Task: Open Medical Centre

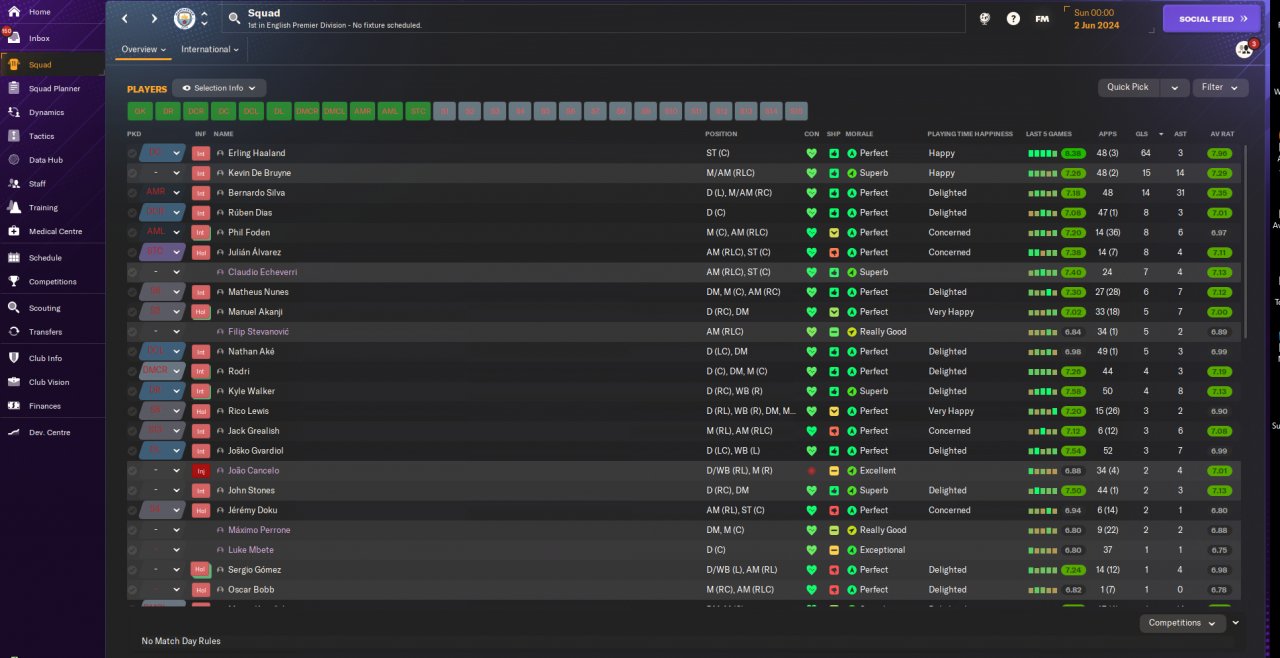Action: (x=55, y=231)
